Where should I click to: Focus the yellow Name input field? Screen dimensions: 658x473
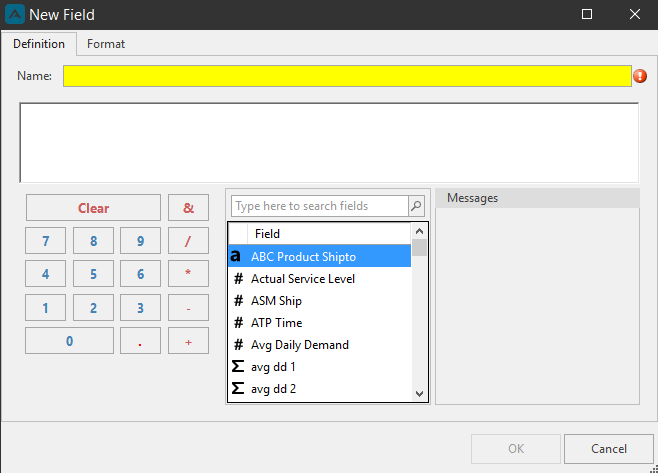(x=347, y=76)
